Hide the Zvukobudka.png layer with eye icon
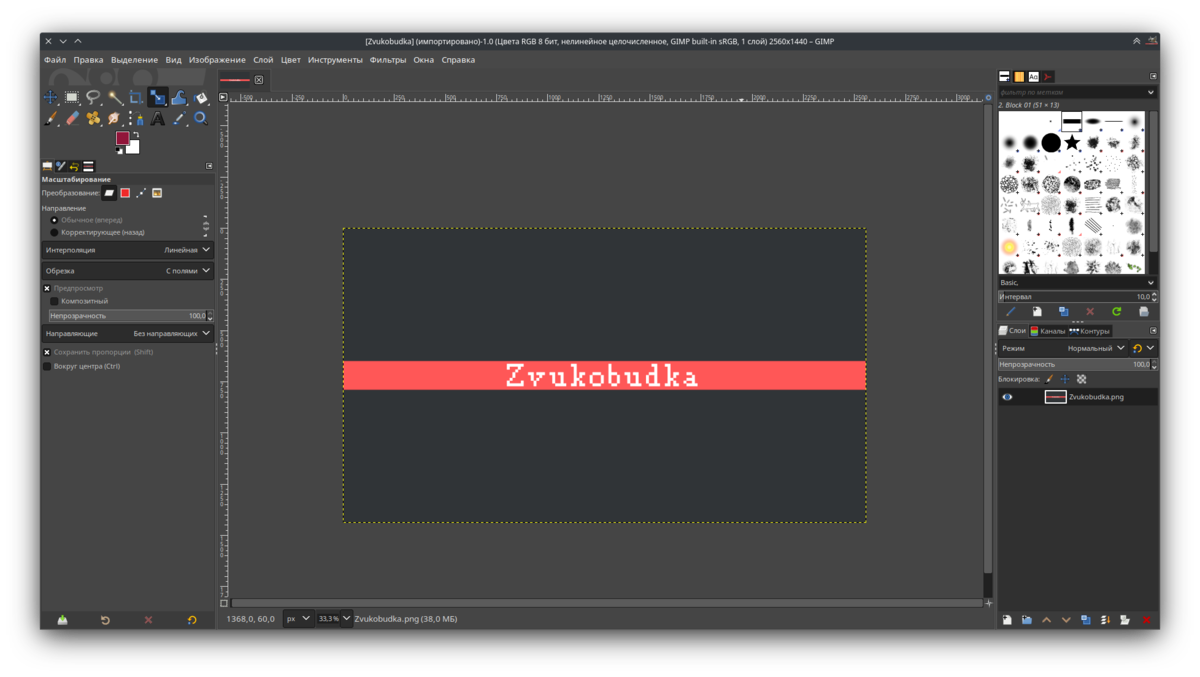 1007,397
